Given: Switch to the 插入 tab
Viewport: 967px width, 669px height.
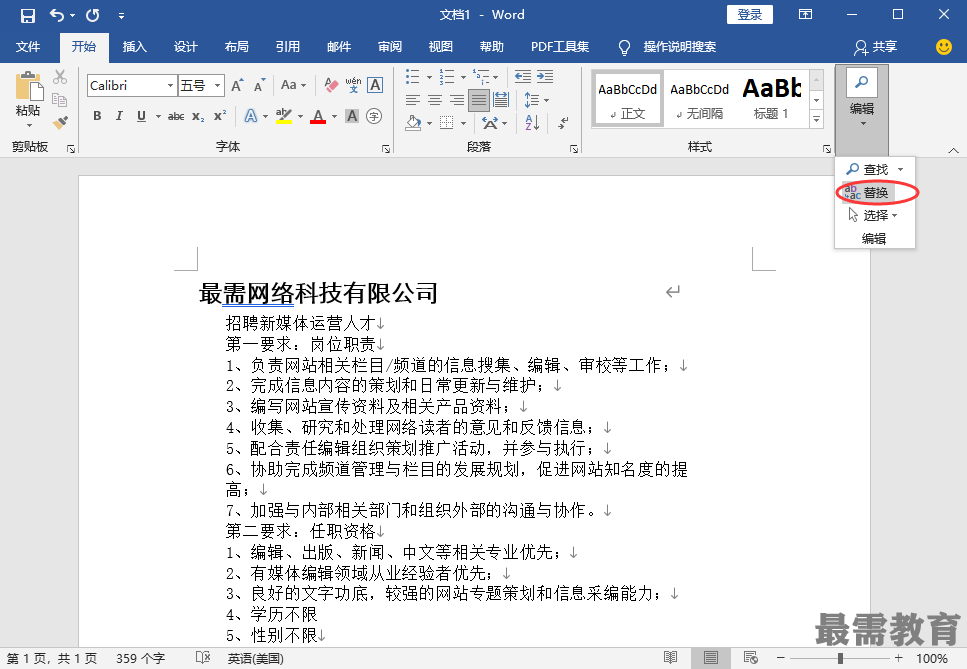Looking at the screenshot, I should pyautogui.click(x=134, y=47).
